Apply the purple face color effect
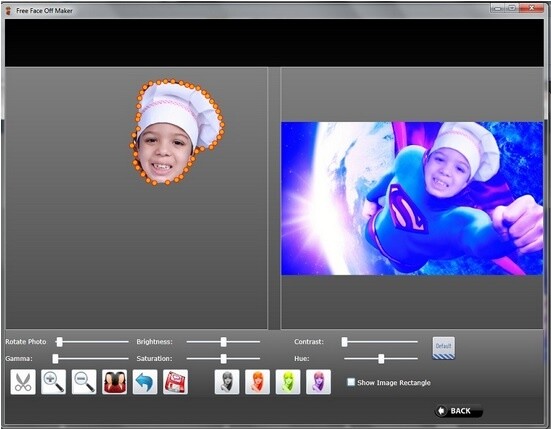 point(318,382)
